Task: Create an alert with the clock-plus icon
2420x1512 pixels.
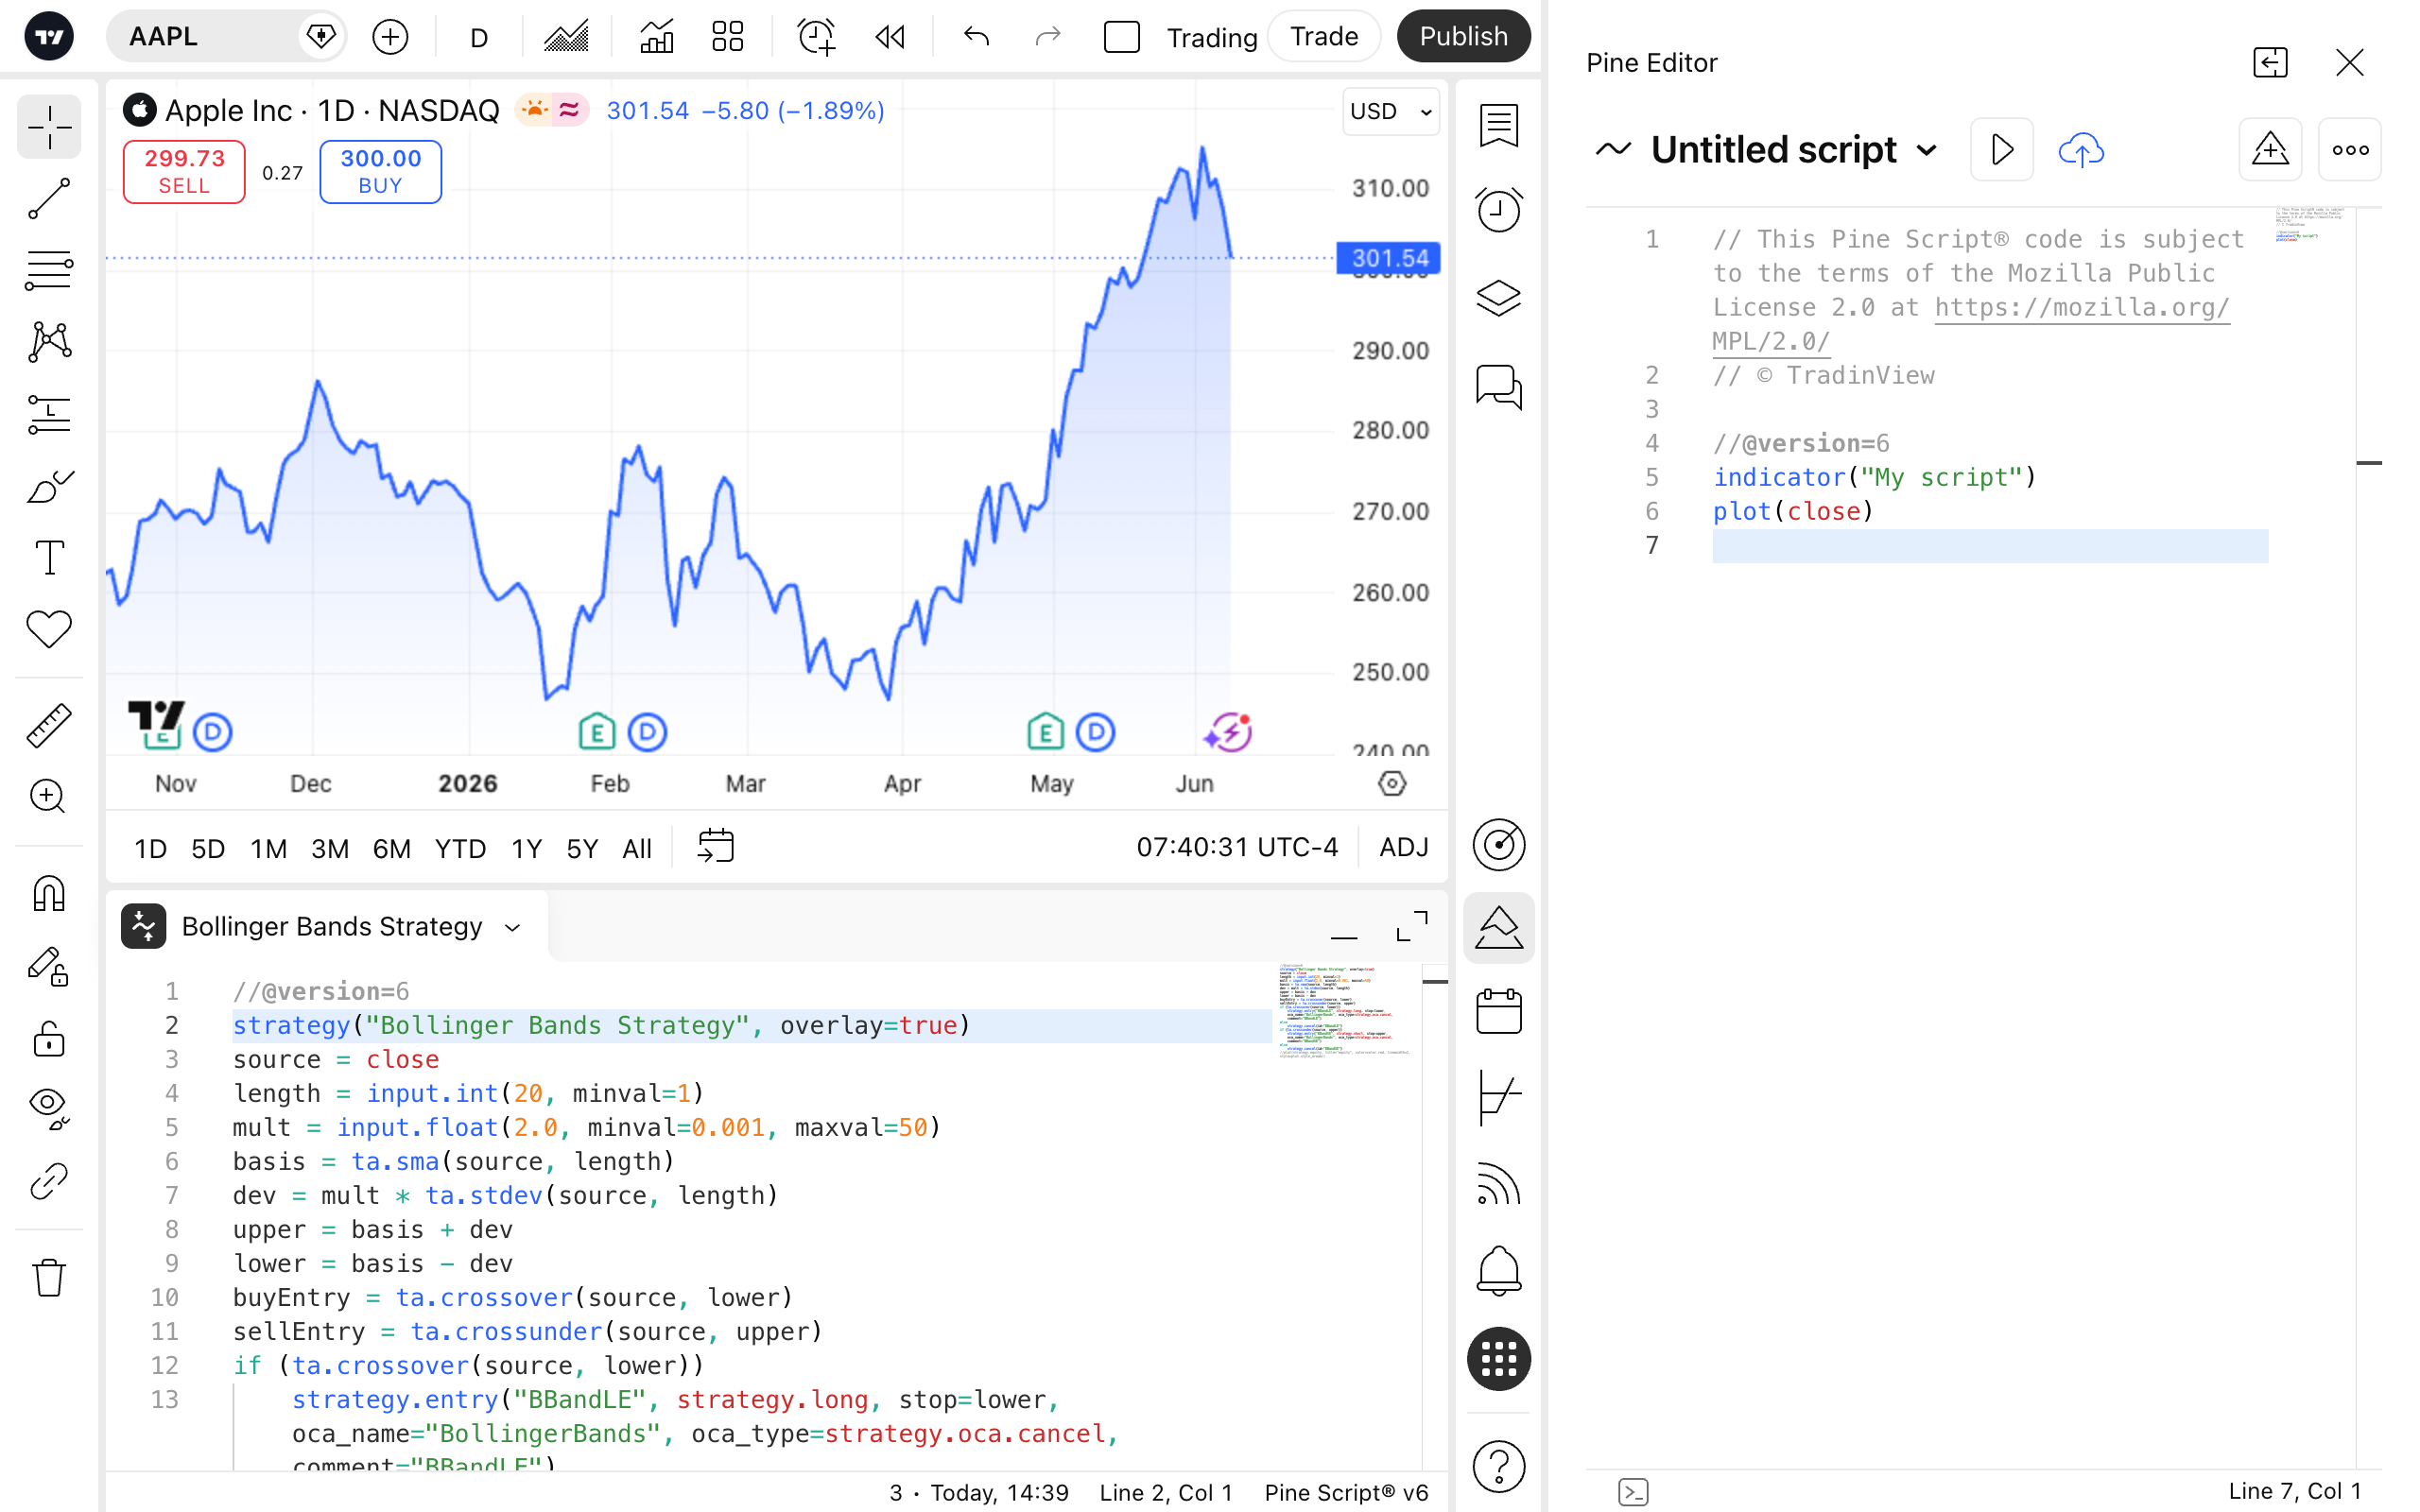Action: (816, 37)
